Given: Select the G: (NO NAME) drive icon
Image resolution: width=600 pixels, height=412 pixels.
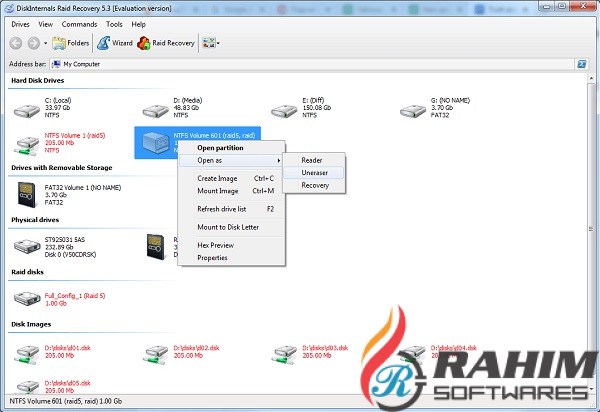Looking at the screenshot, I should pos(413,111).
